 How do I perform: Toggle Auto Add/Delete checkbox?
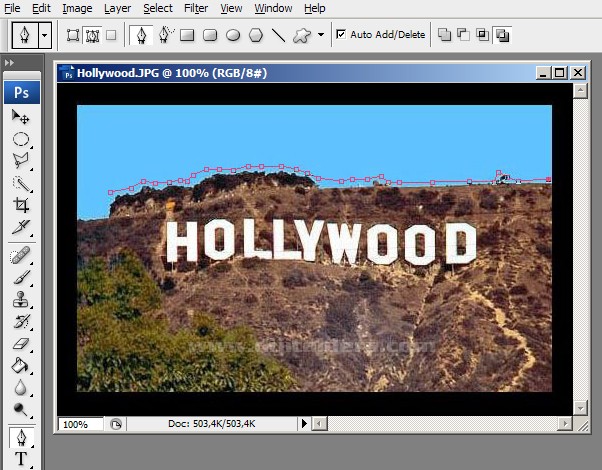(x=341, y=35)
